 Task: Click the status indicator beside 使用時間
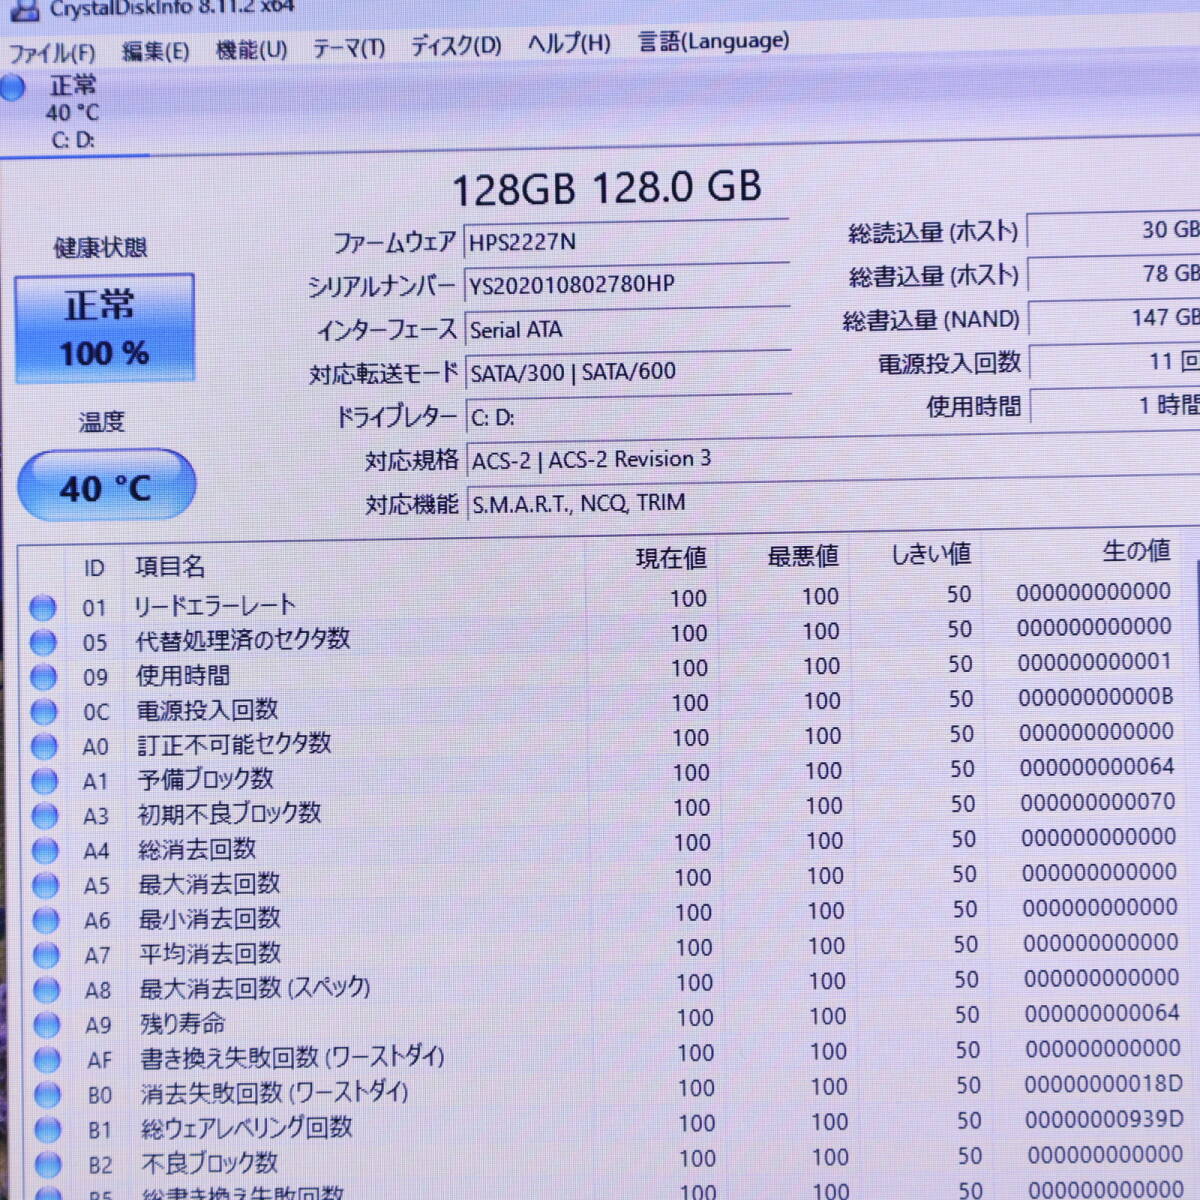[43, 677]
